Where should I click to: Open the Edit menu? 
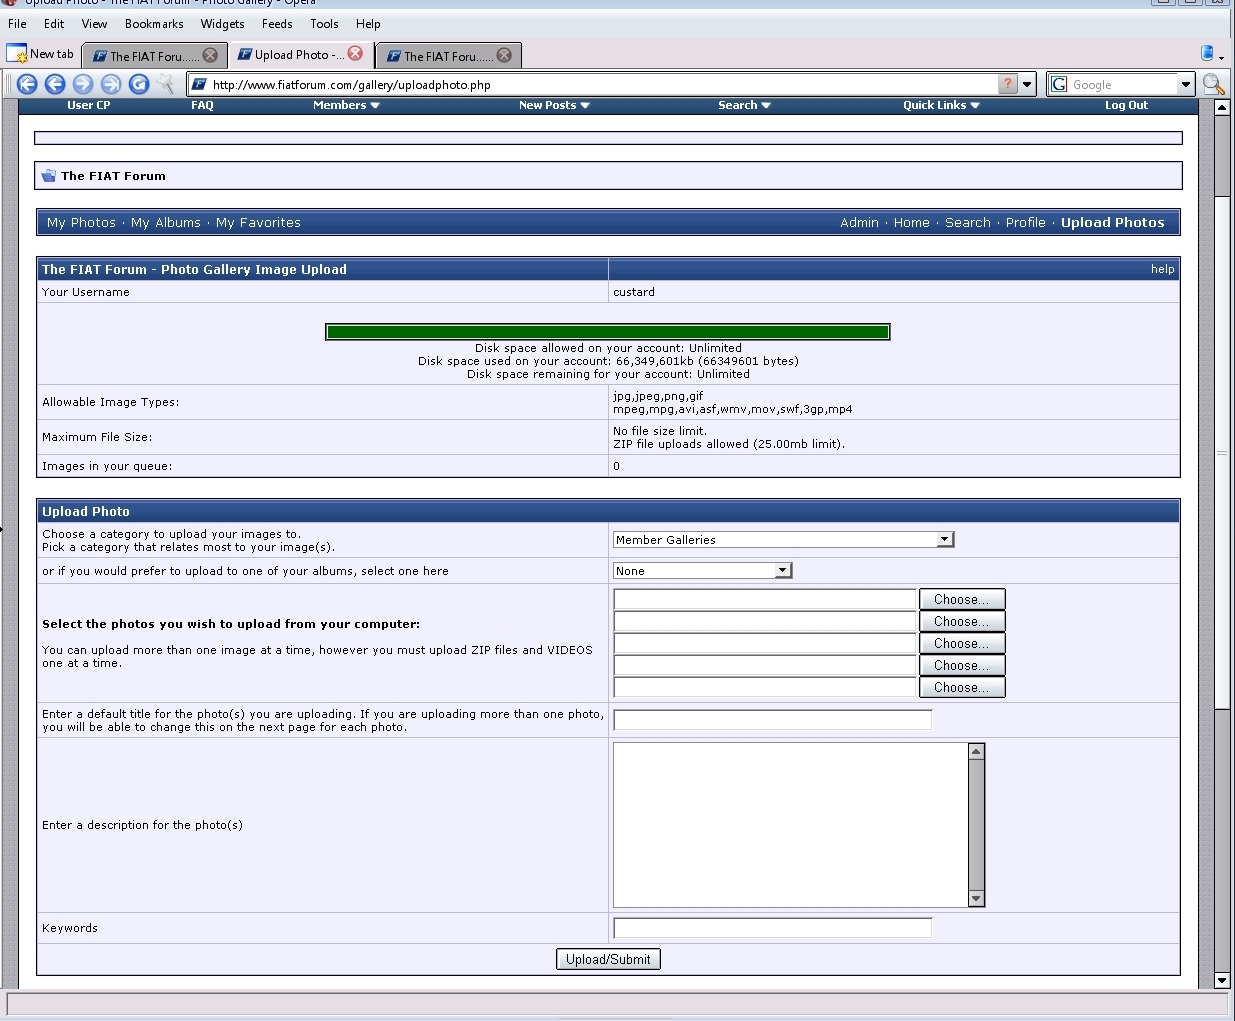point(54,24)
